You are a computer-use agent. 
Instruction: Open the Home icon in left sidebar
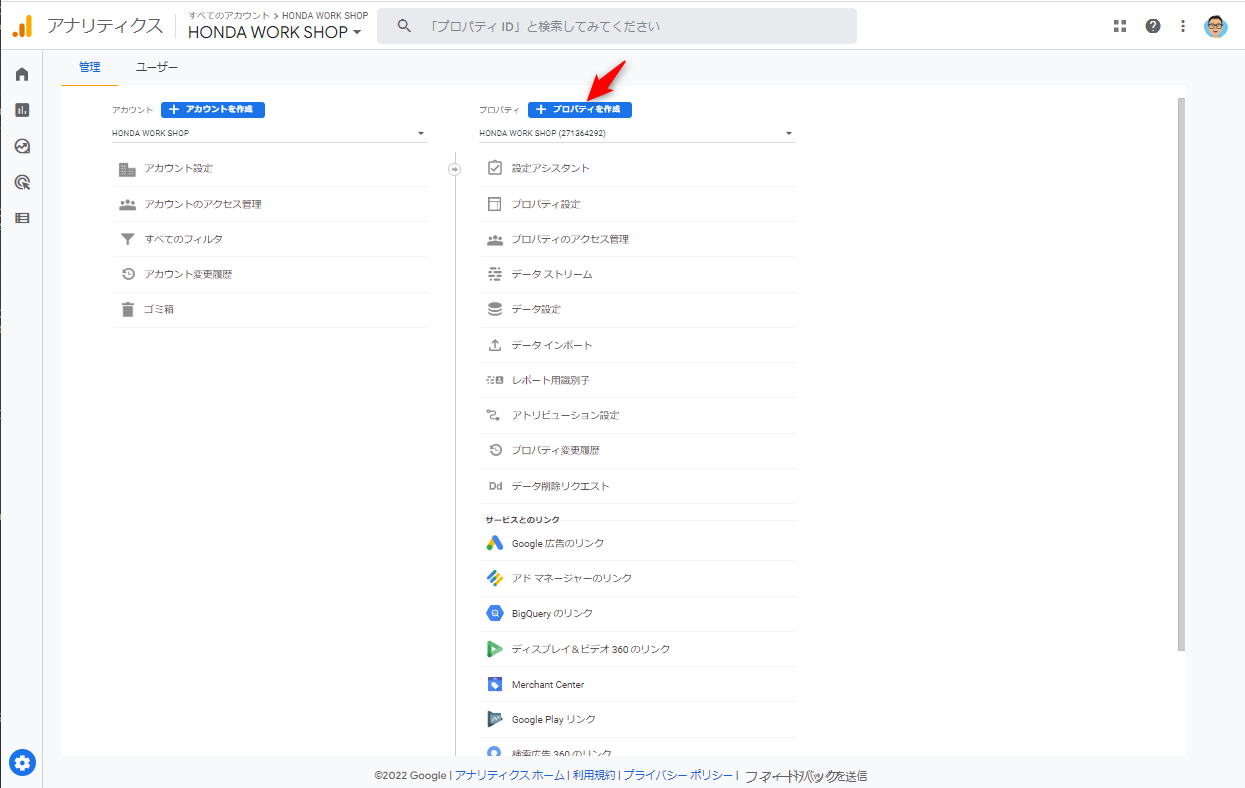click(22, 74)
